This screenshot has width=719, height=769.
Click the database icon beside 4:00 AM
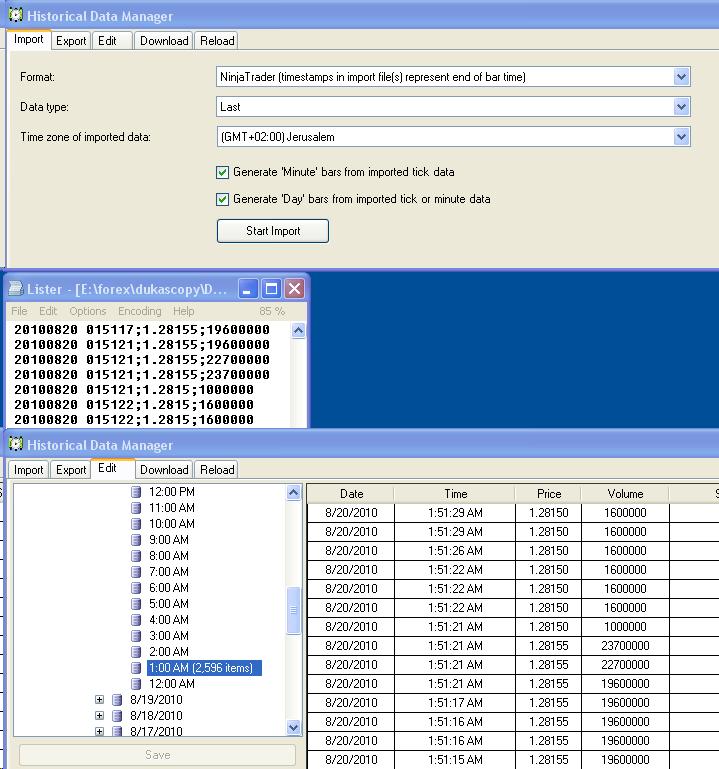(x=136, y=620)
